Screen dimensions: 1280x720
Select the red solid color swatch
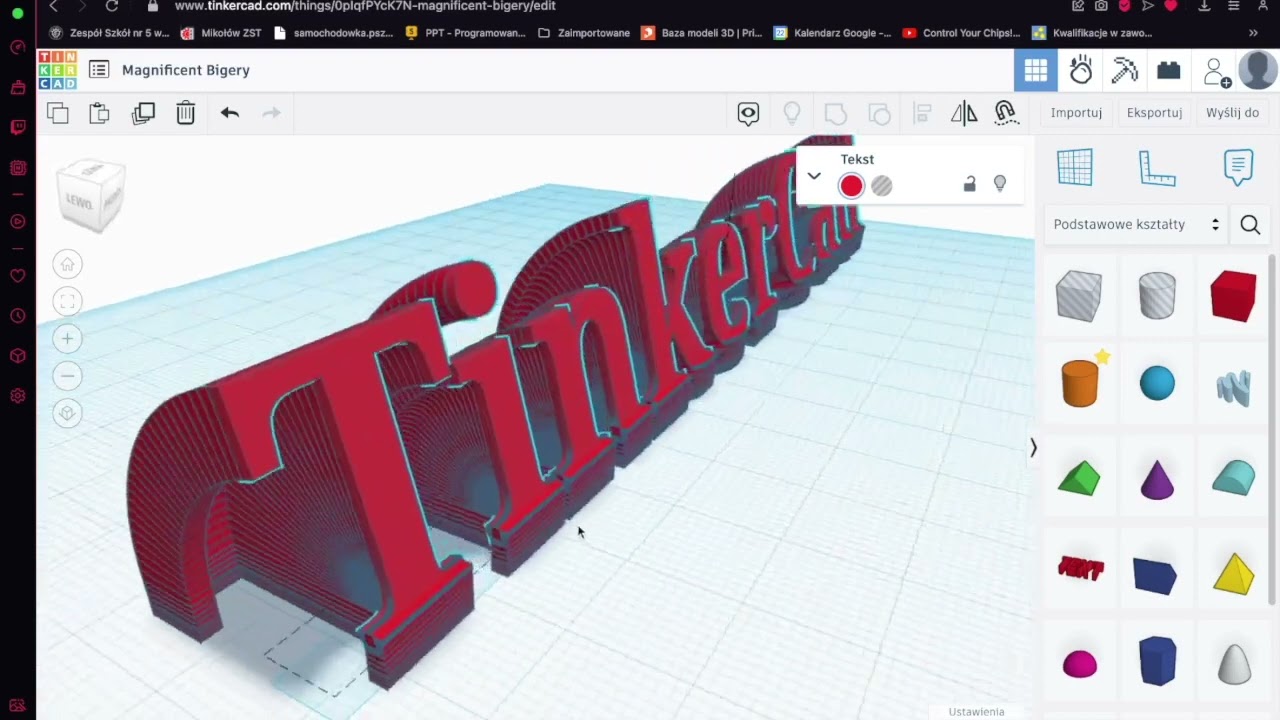tap(851, 186)
